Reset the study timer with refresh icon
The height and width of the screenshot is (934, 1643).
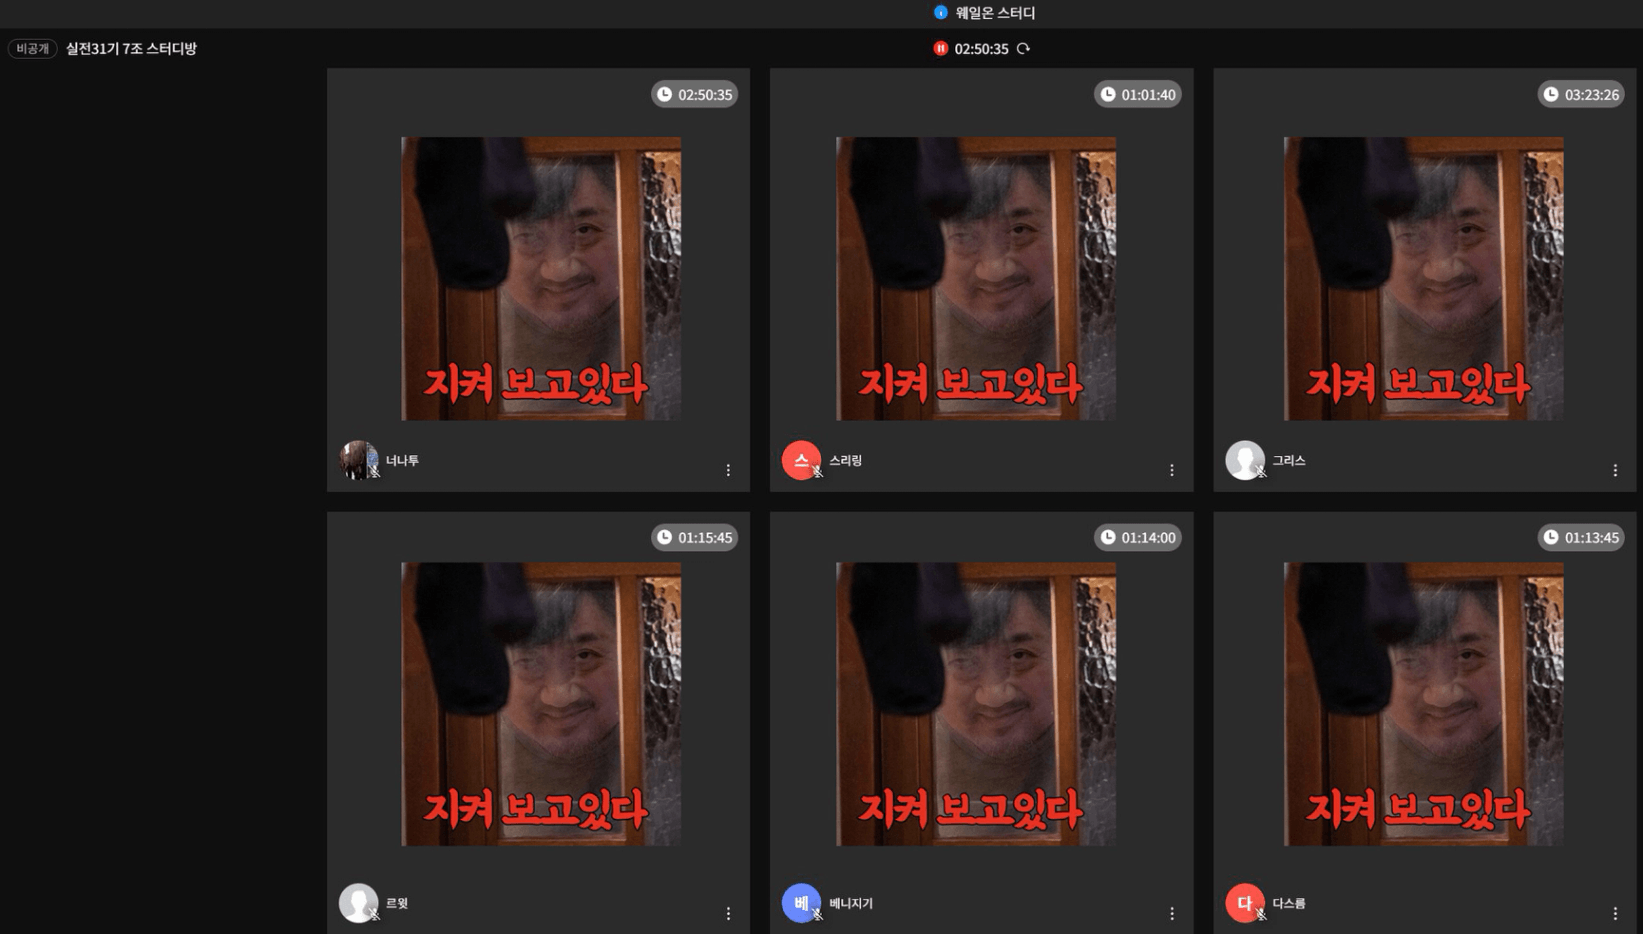(1023, 48)
